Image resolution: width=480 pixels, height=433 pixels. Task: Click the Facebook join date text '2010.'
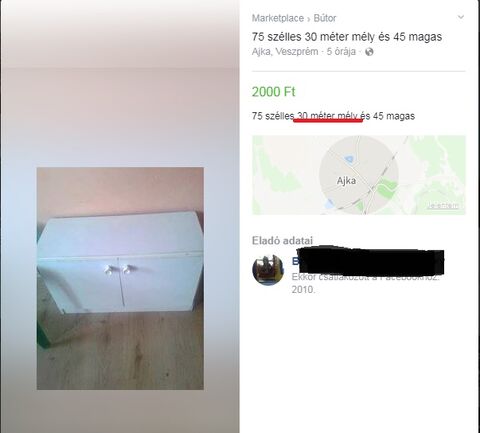pyautogui.click(x=303, y=289)
